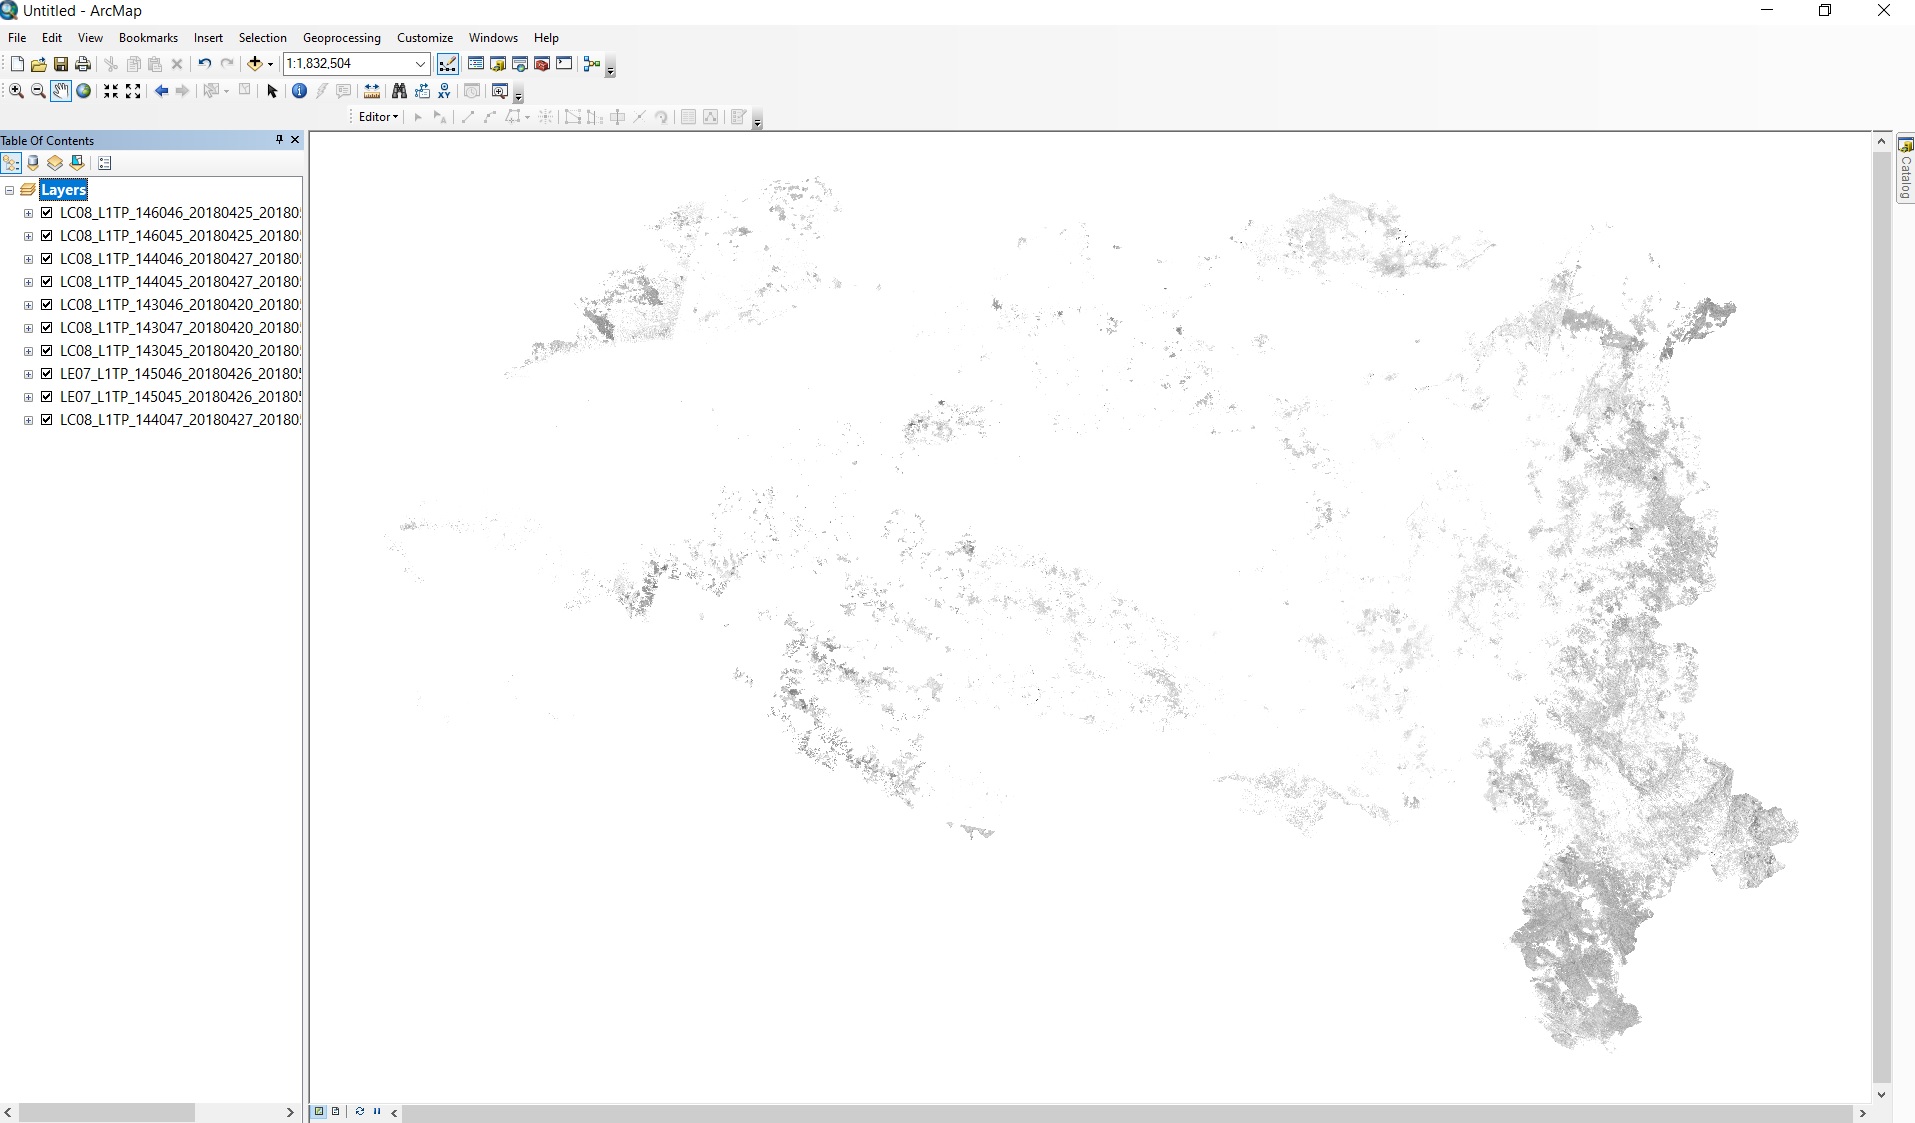The width and height of the screenshot is (1915, 1123).
Task: Uncheck visibility of LC08_L1TP_146046 layer
Action: 46,212
